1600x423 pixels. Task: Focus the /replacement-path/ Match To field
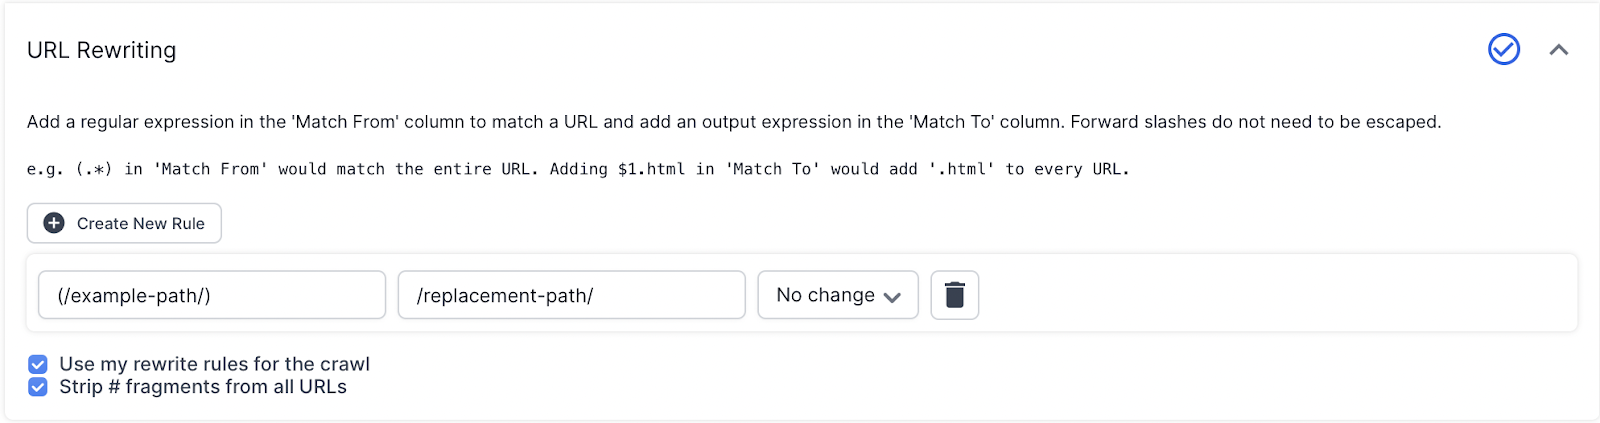[x=571, y=295]
